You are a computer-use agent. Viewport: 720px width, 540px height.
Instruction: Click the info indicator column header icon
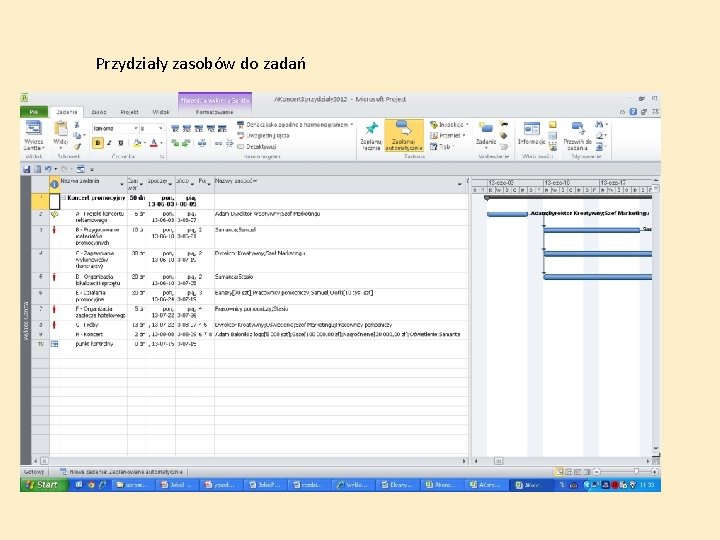[x=54, y=185]
